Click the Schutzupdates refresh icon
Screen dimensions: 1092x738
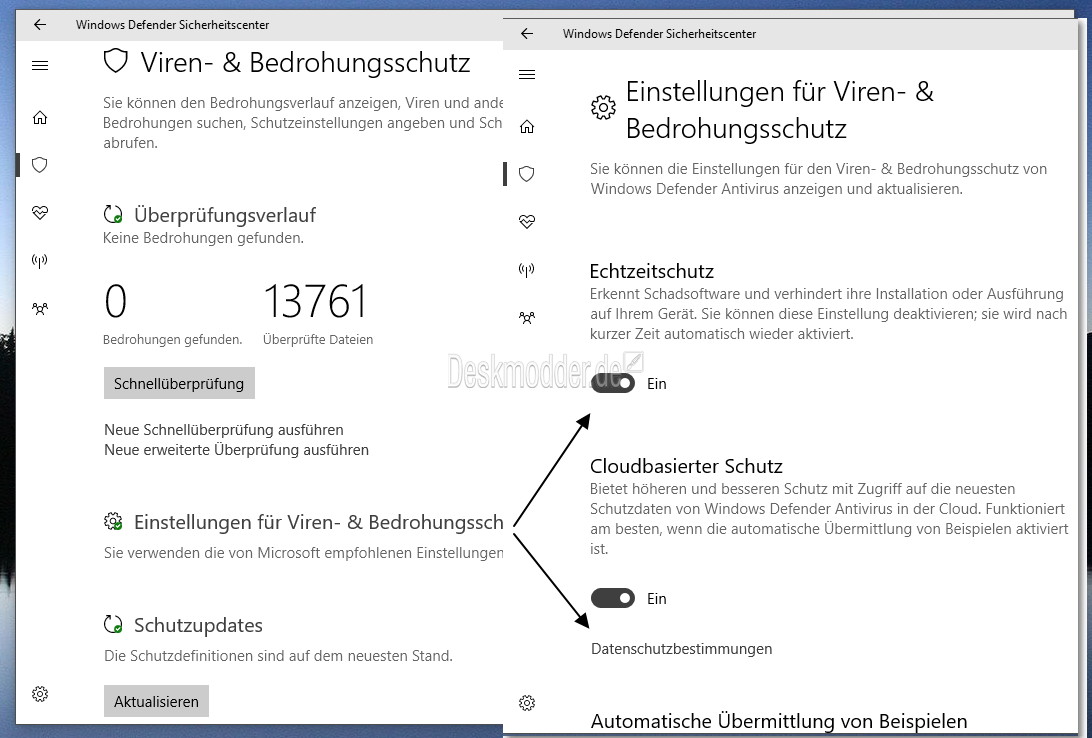click(x=113, y=625)
